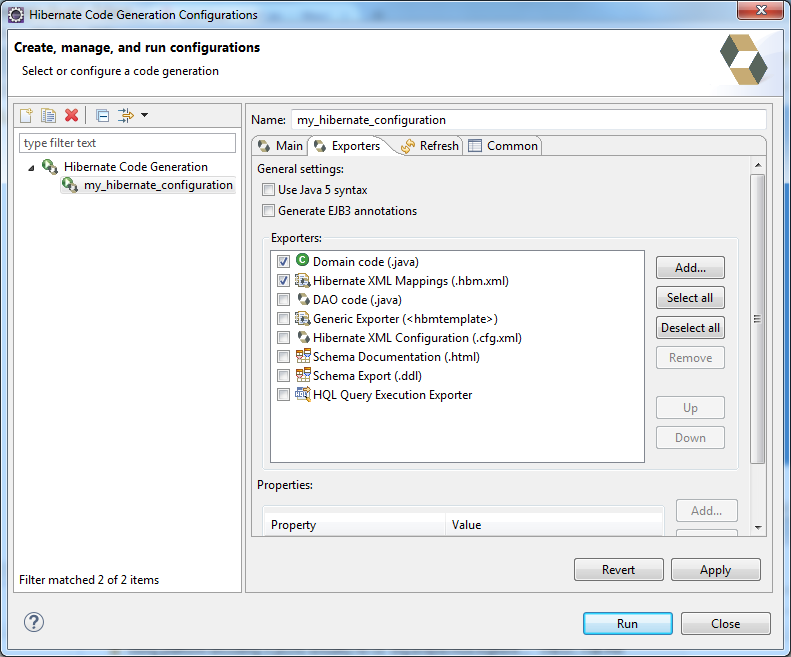Screen dimensions: 791x657
Task: Switch to the Main tab
Action: (x=280, y=146)
